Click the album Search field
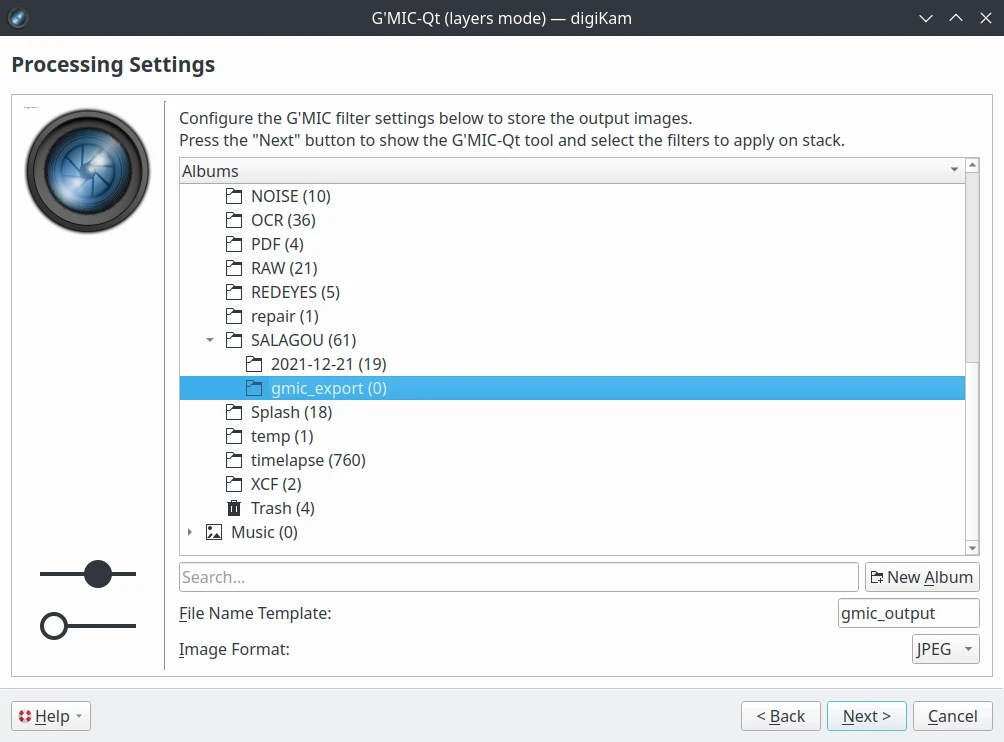This screenshot has height=742, width=1004. [x=518, y=577]
